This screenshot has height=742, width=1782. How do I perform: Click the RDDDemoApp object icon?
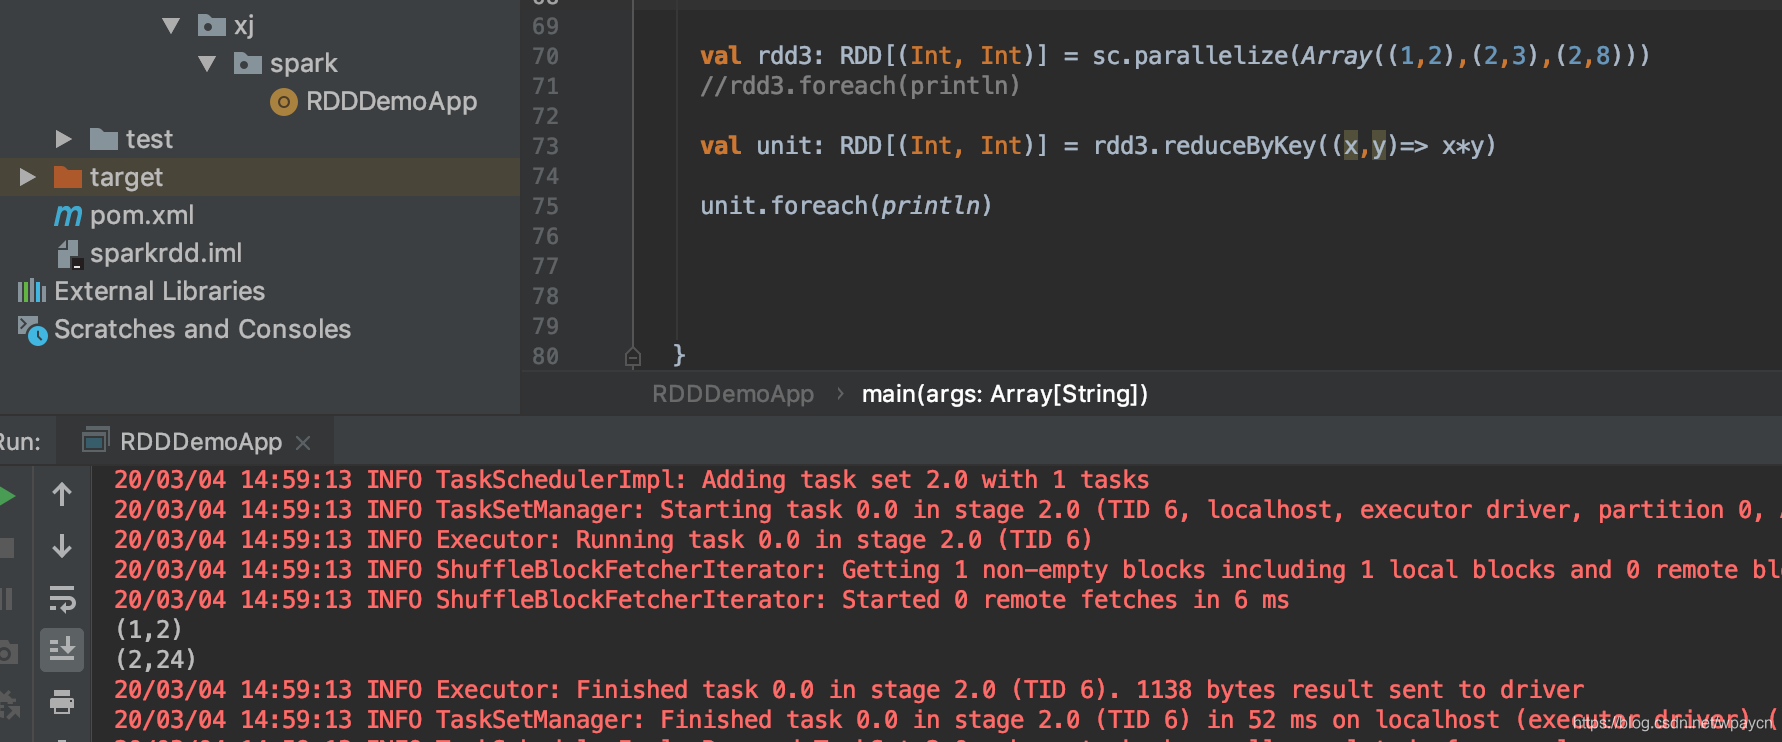pyautogui.click(x=284, y=102)
